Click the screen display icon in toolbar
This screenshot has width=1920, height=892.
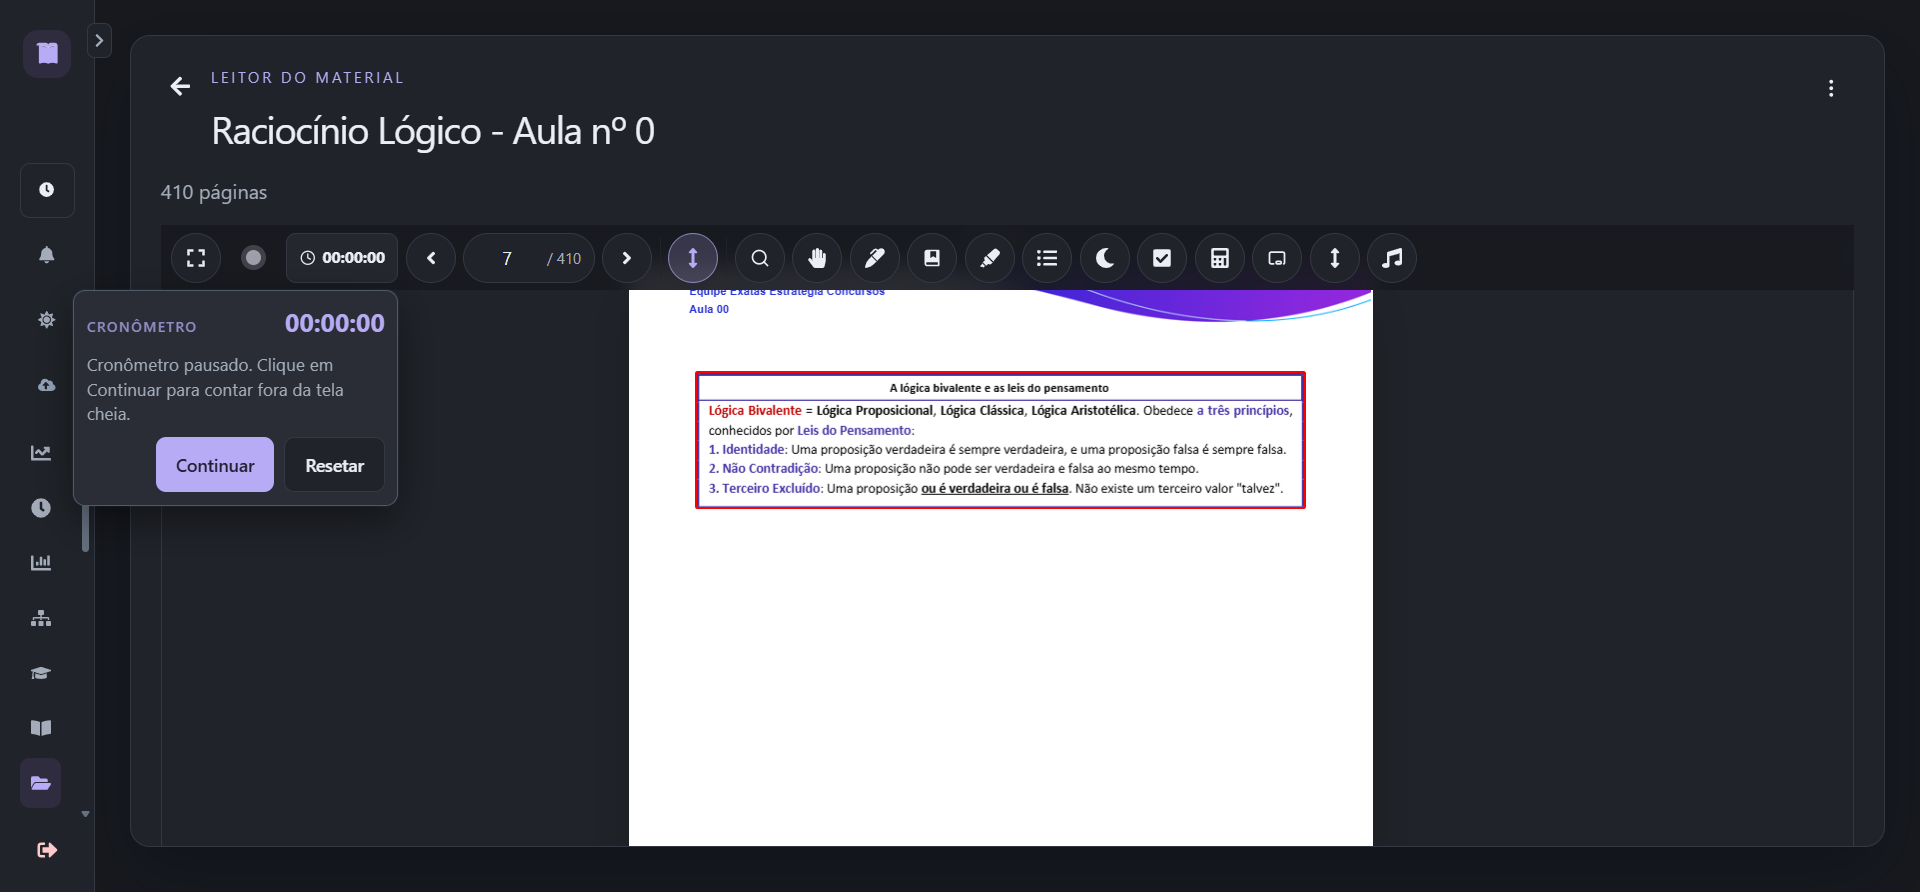coord(1277,258)
